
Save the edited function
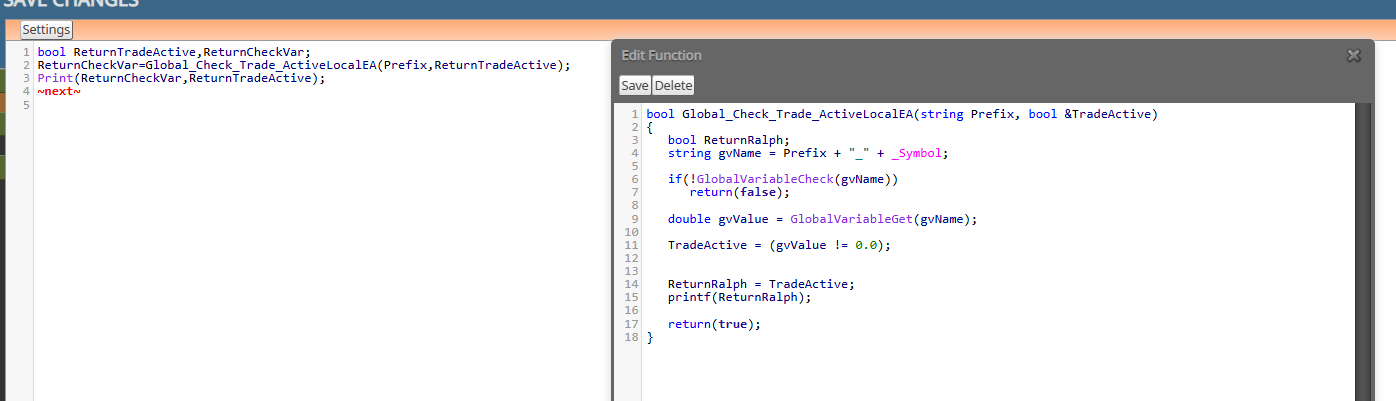(635, 86)
